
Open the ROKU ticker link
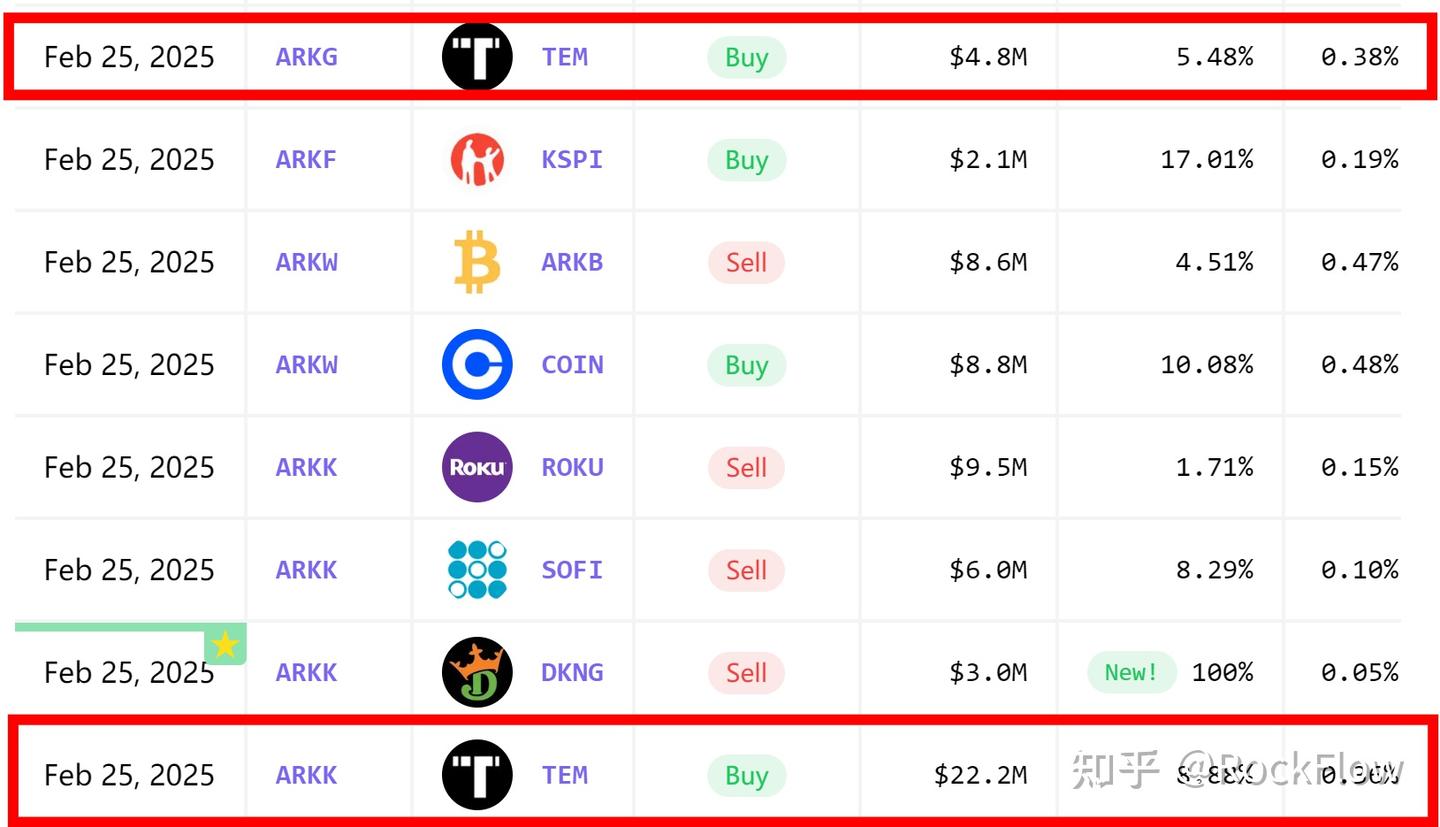tap(572, 467)
